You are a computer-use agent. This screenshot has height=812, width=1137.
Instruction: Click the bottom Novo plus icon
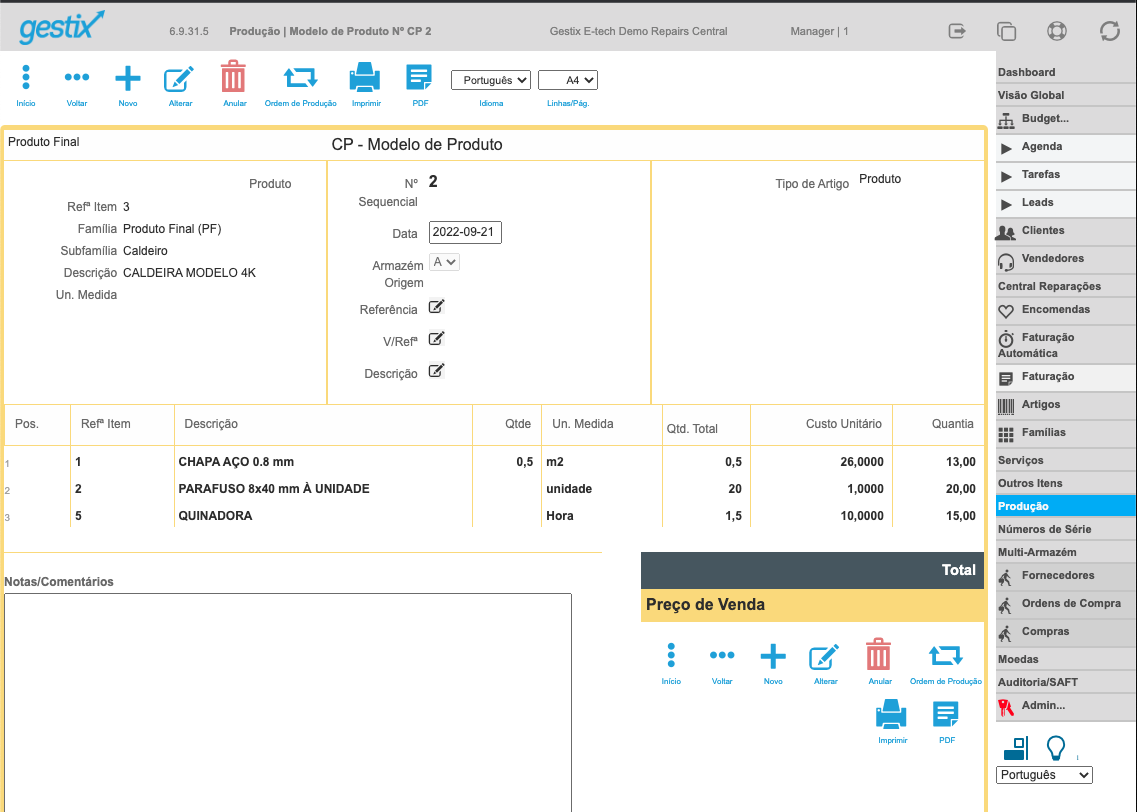[x=773, y=656]
